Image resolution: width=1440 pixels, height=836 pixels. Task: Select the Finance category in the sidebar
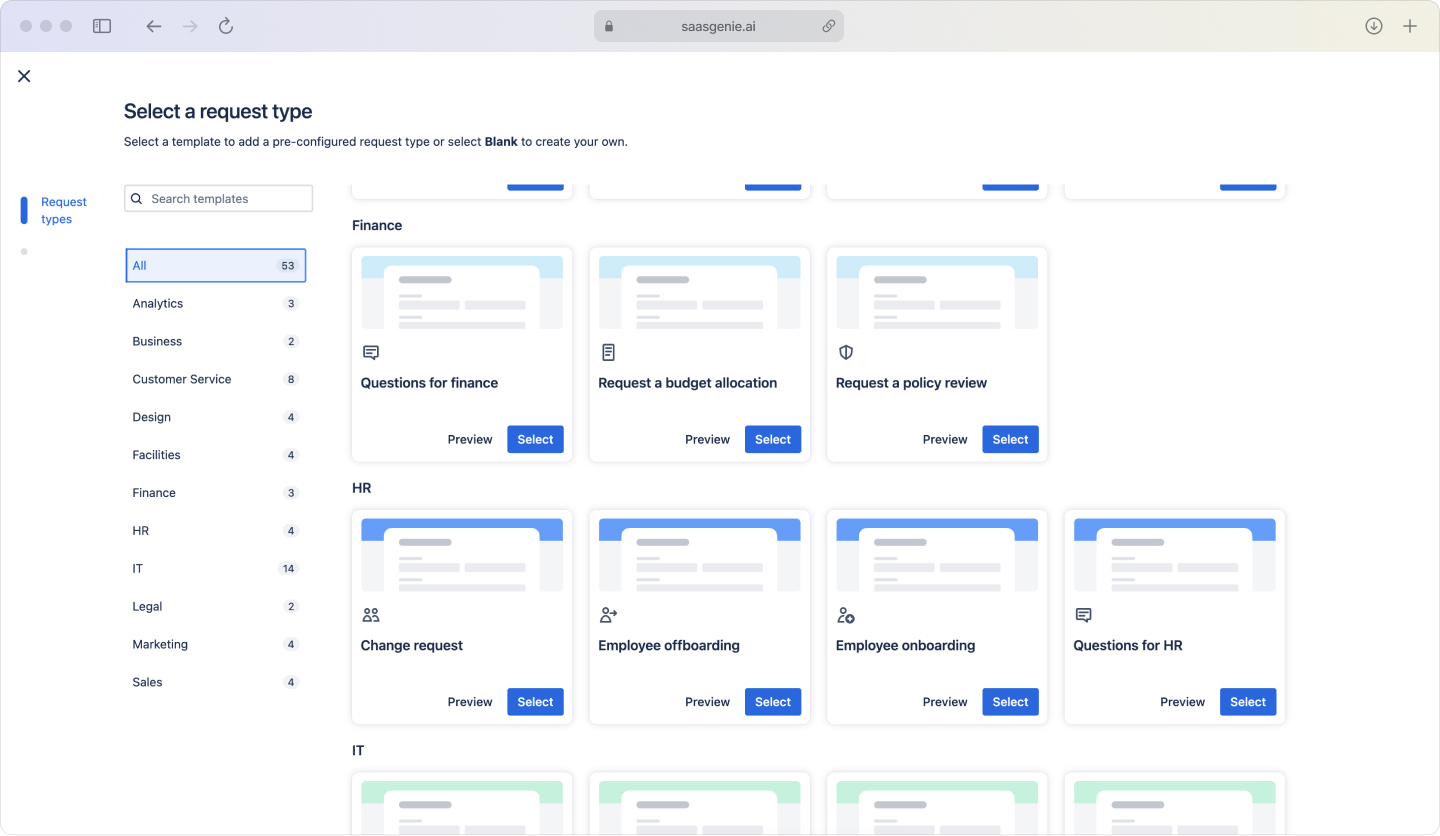tap(154, 492)
